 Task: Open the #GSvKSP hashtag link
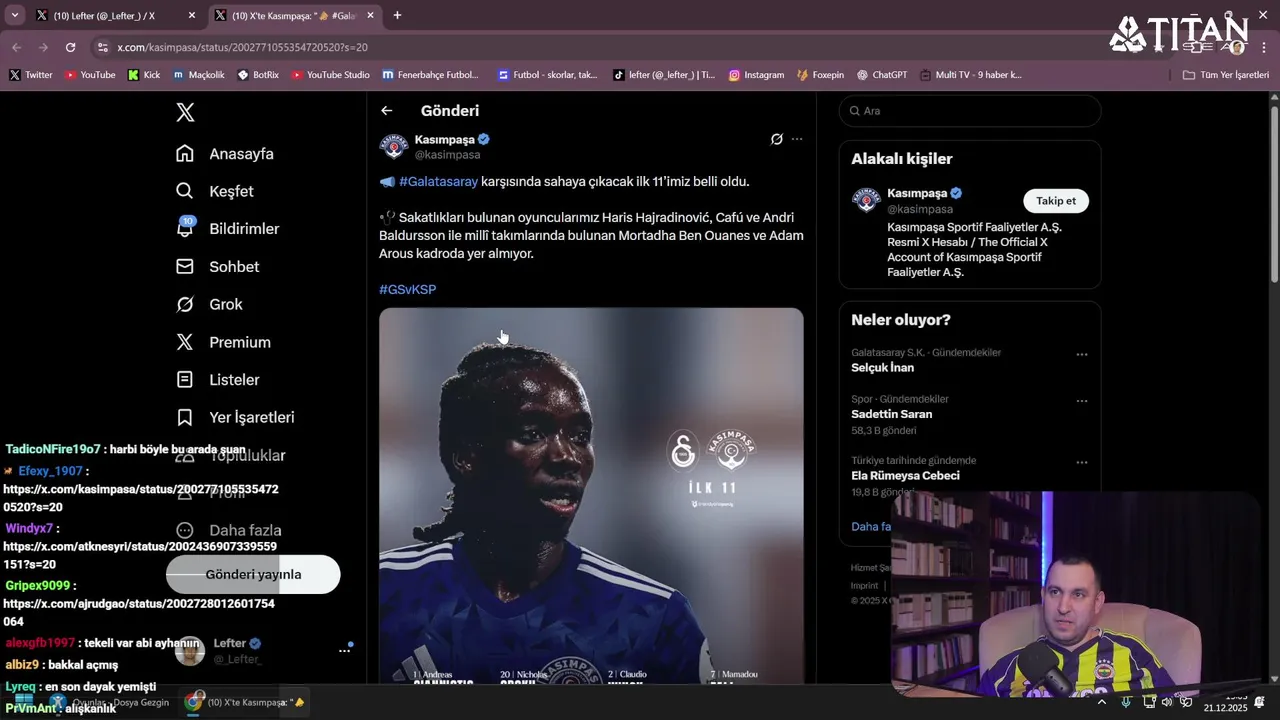click(x=408, y=289)
